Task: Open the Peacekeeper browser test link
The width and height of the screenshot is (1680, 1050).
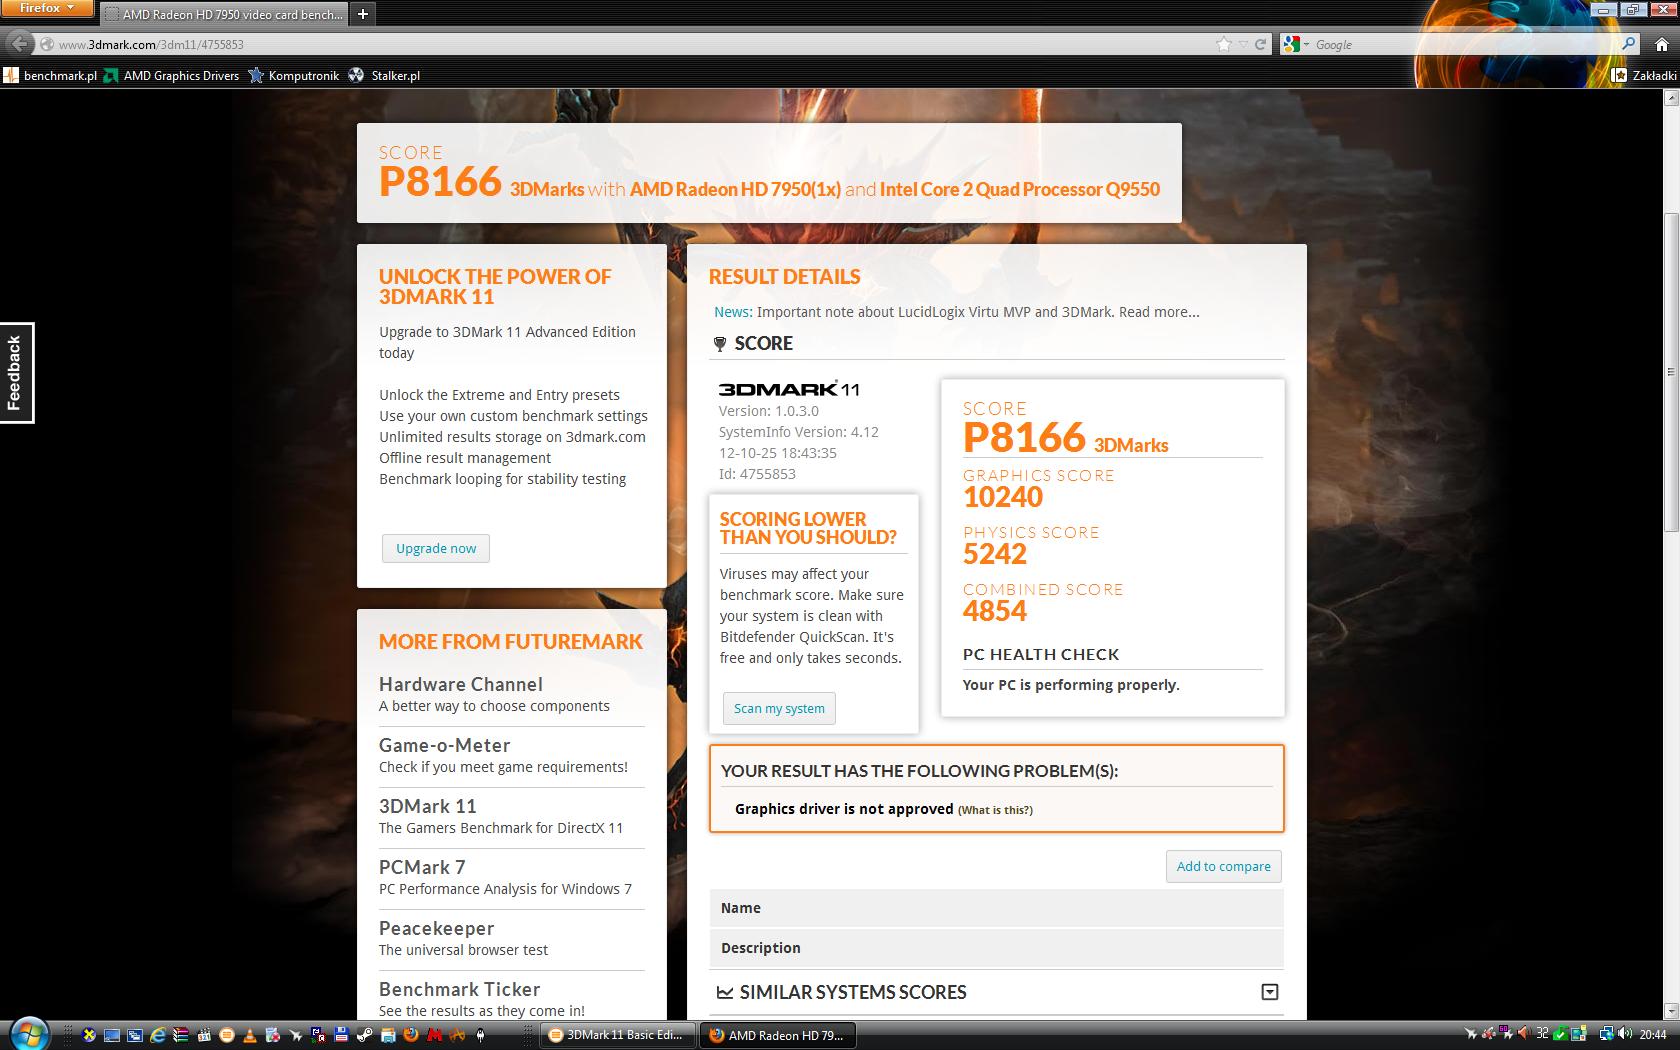Action: click(x=437, y=928)
